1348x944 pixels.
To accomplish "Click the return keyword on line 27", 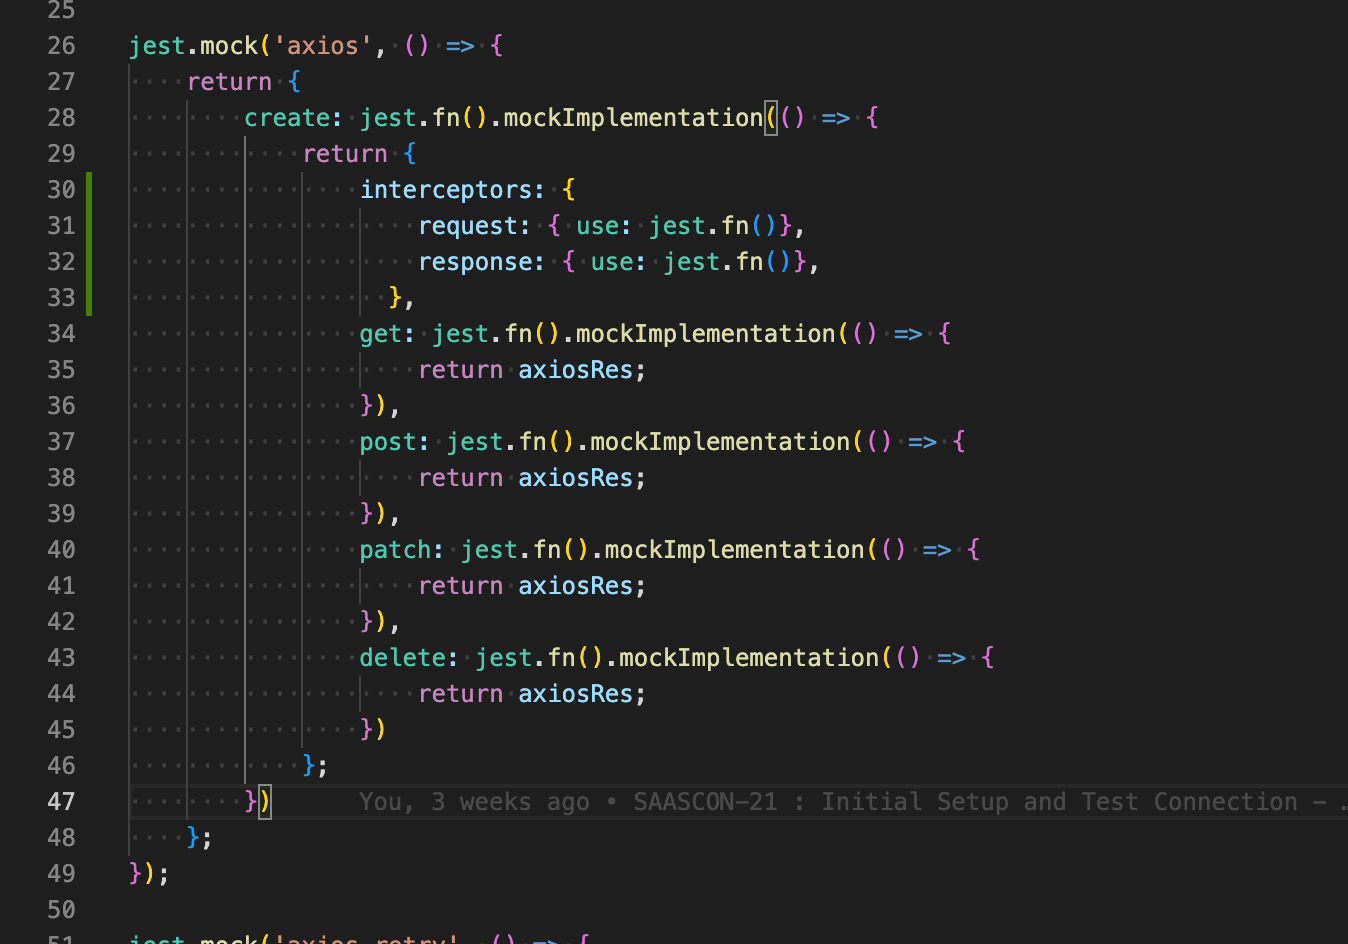I will [x=228, y=81].
